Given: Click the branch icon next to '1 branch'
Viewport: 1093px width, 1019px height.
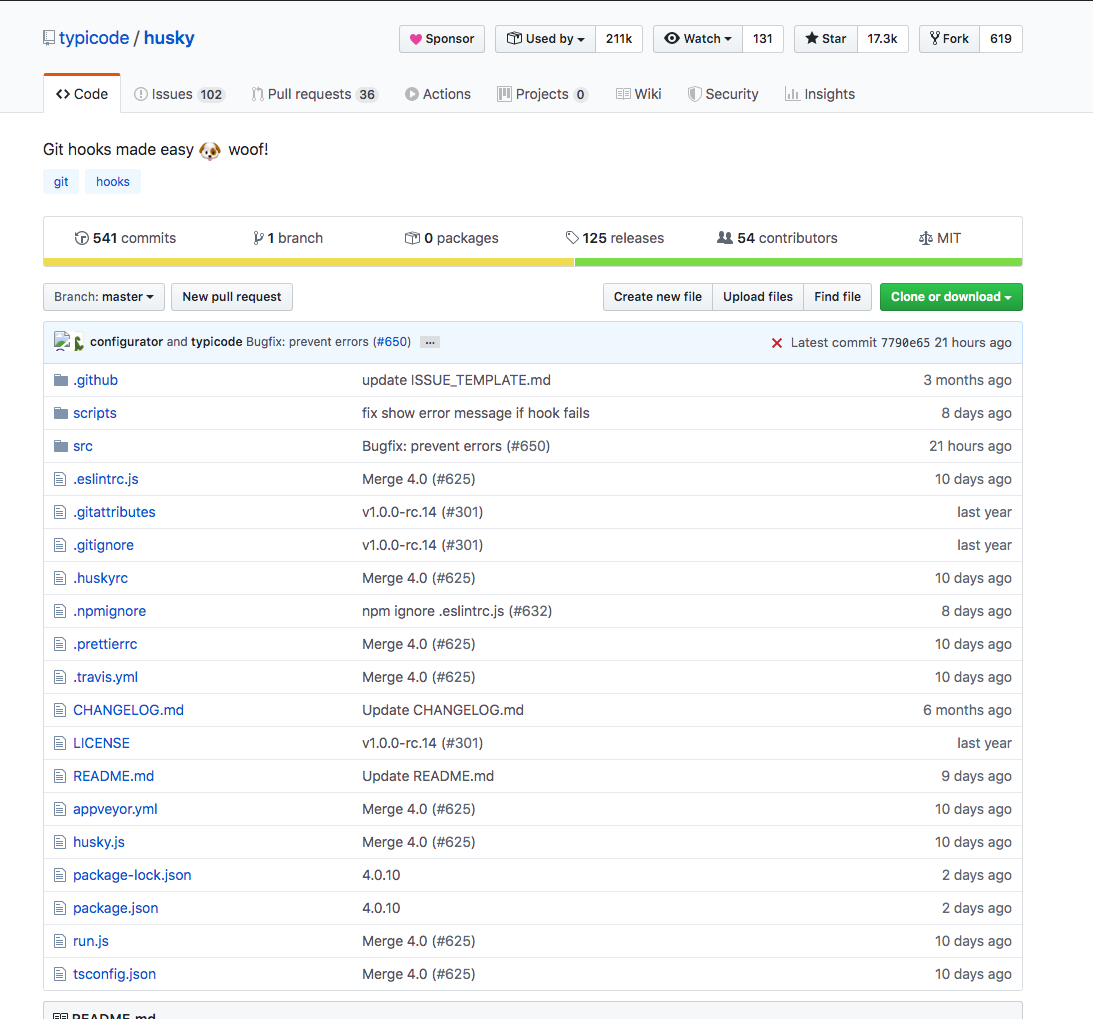Looking at the screenshot, I should (259, 238).
